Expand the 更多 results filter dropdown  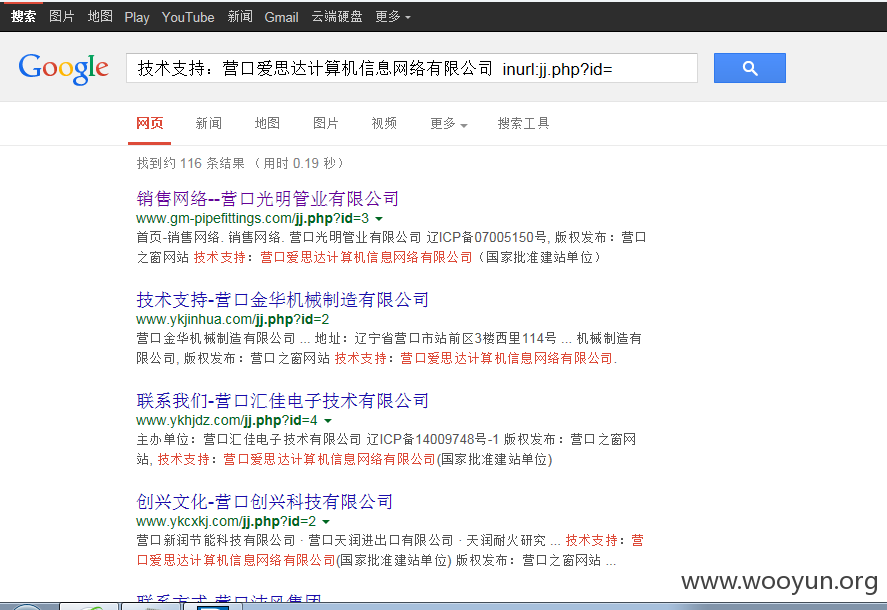pos(449,123)
